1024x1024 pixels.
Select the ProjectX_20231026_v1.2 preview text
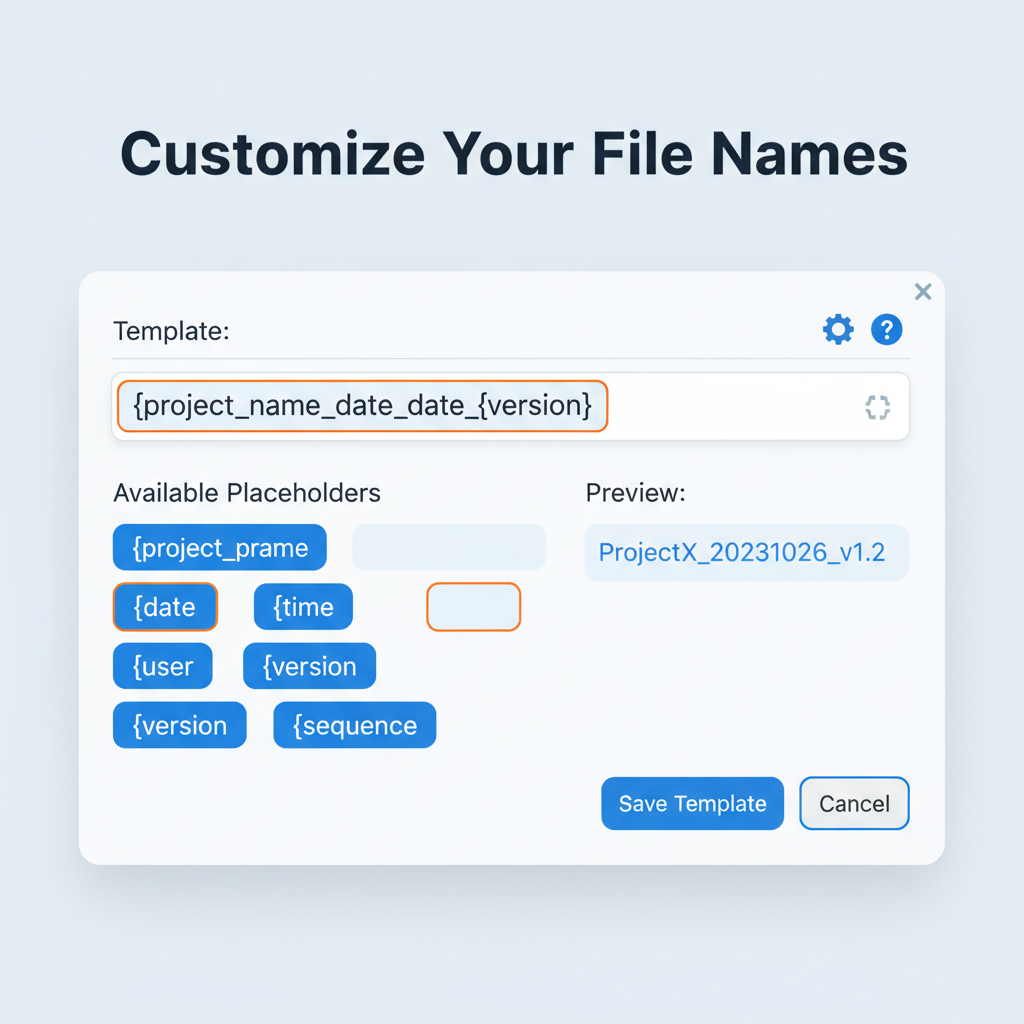tap(742, 552)
